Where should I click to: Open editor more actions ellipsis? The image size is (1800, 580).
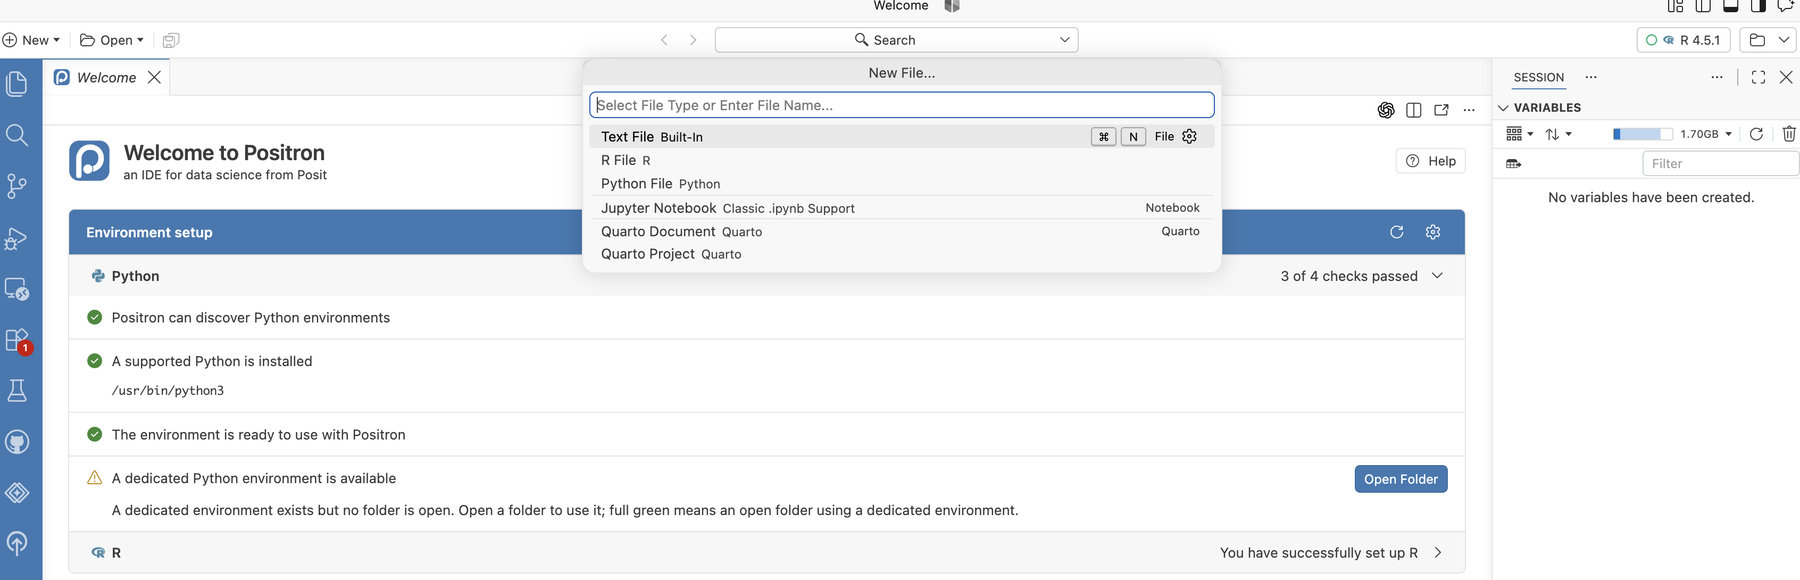[x=1469, y=110]
